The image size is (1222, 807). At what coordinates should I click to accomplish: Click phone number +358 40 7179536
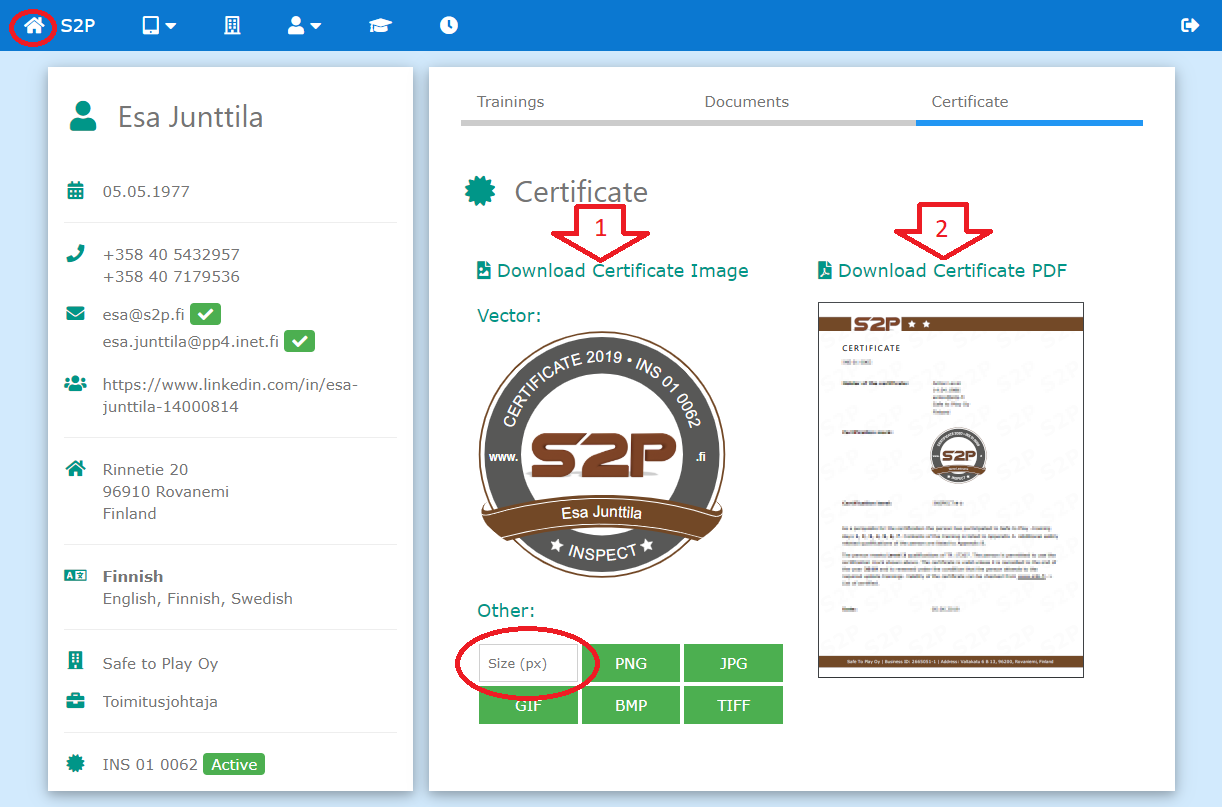171,277
